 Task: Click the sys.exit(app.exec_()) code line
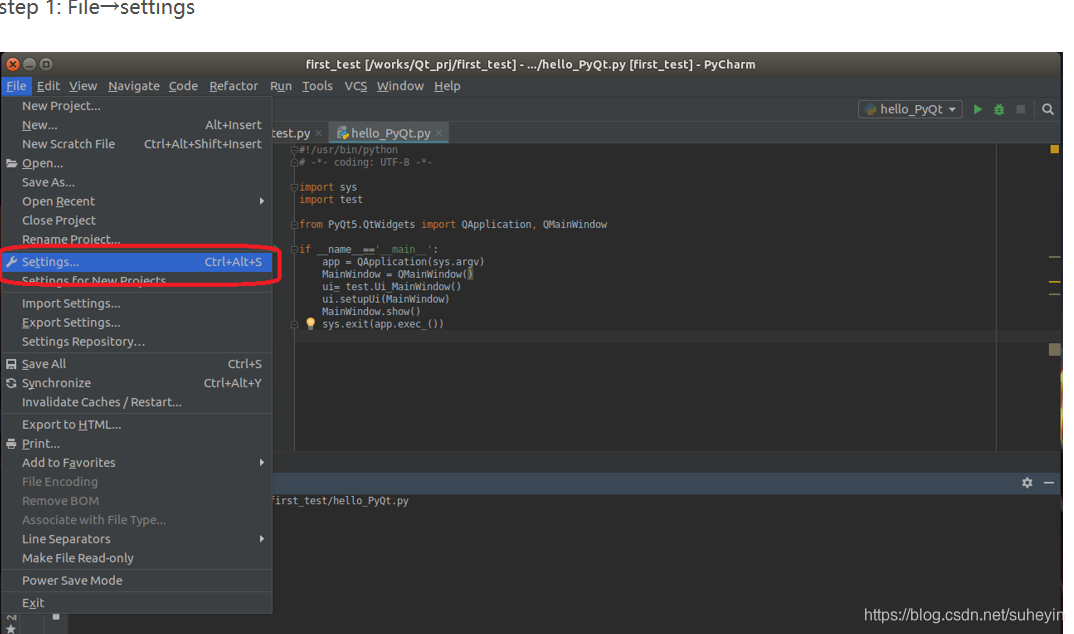383,324
